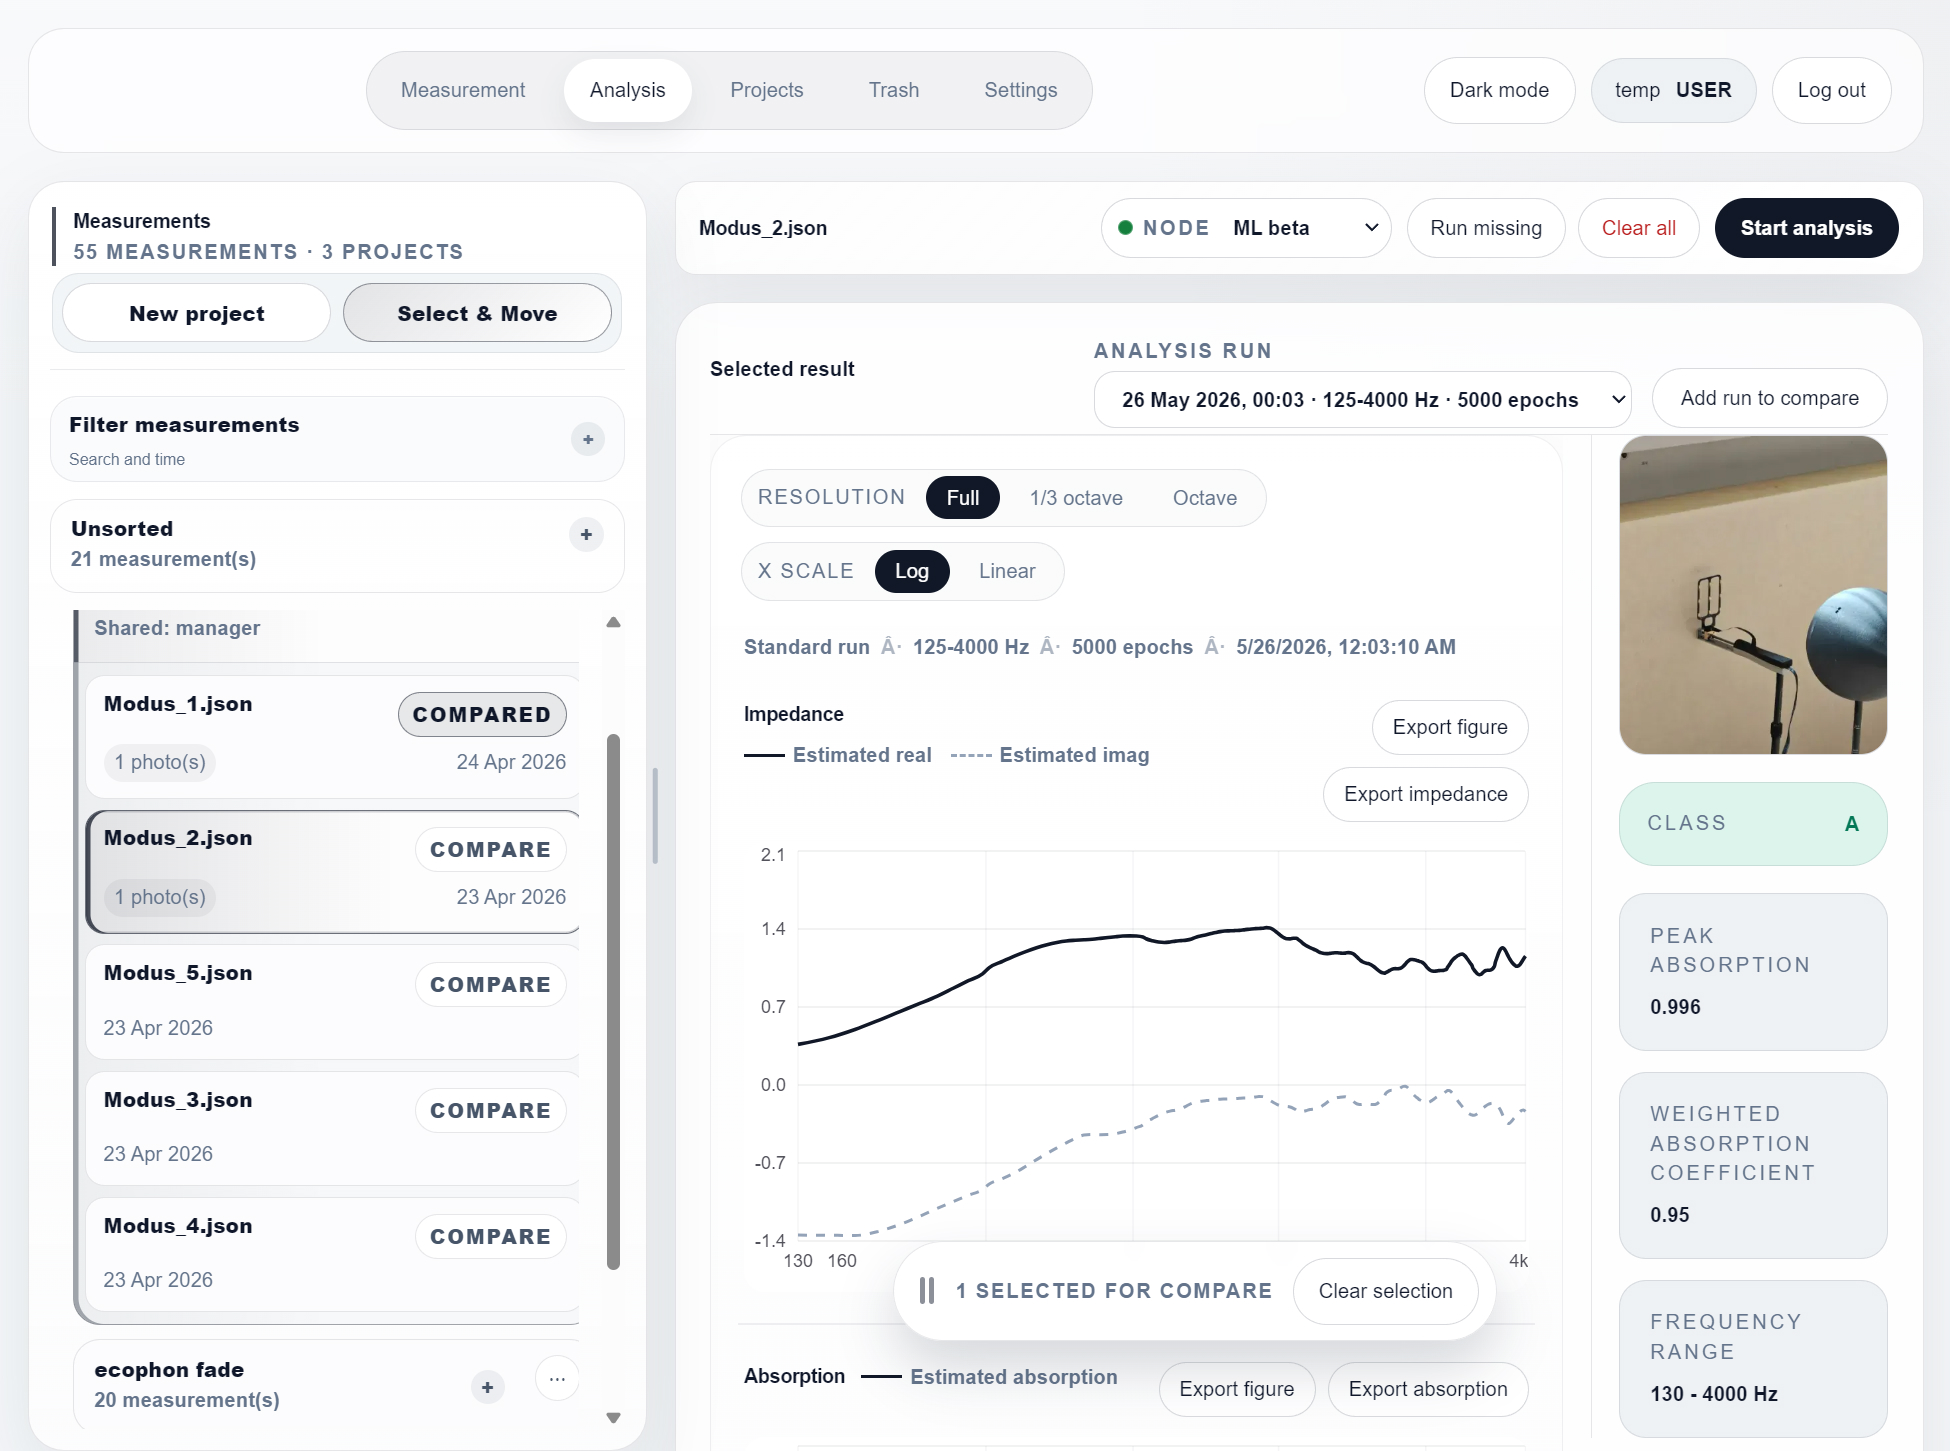
Task: Click the compare bar grip icon
Action: tap(927, 1291)
